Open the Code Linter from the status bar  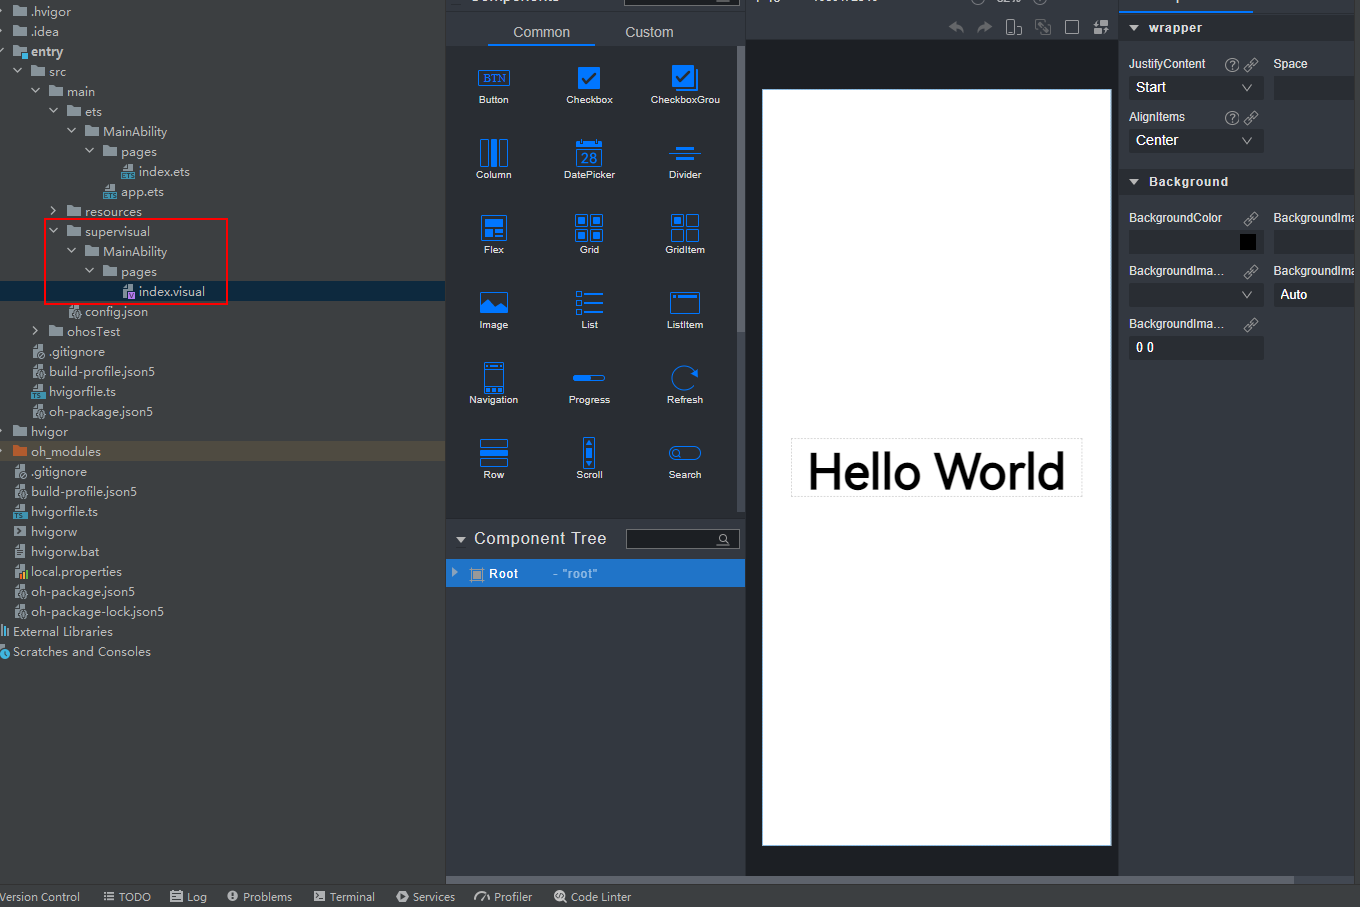tap(592, 896)
